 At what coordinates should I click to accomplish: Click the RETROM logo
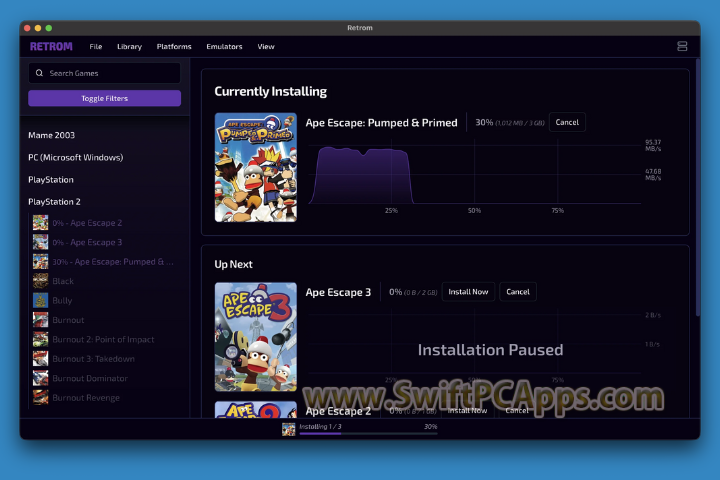click(51, 46)
